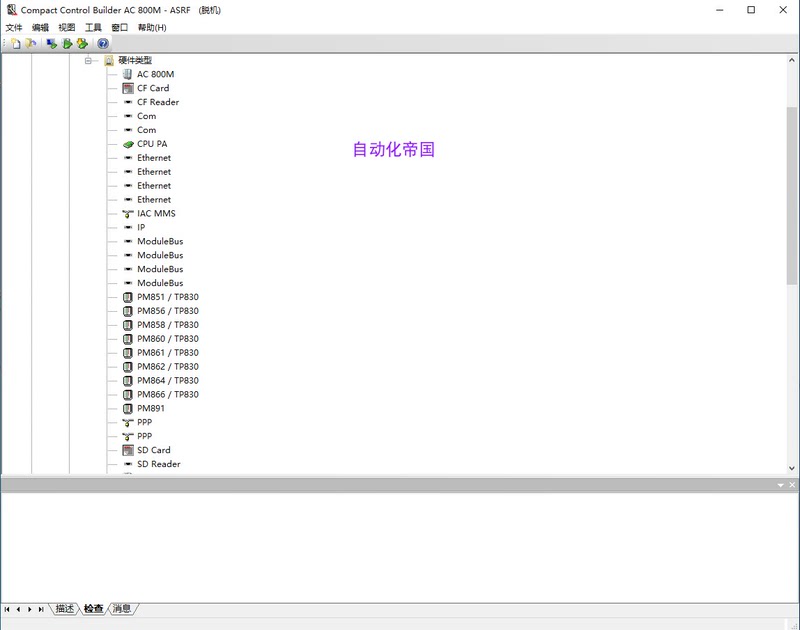Collapse the 硬件类型 tree node
The width and height of the screenshot is (800, 630).
88,61
